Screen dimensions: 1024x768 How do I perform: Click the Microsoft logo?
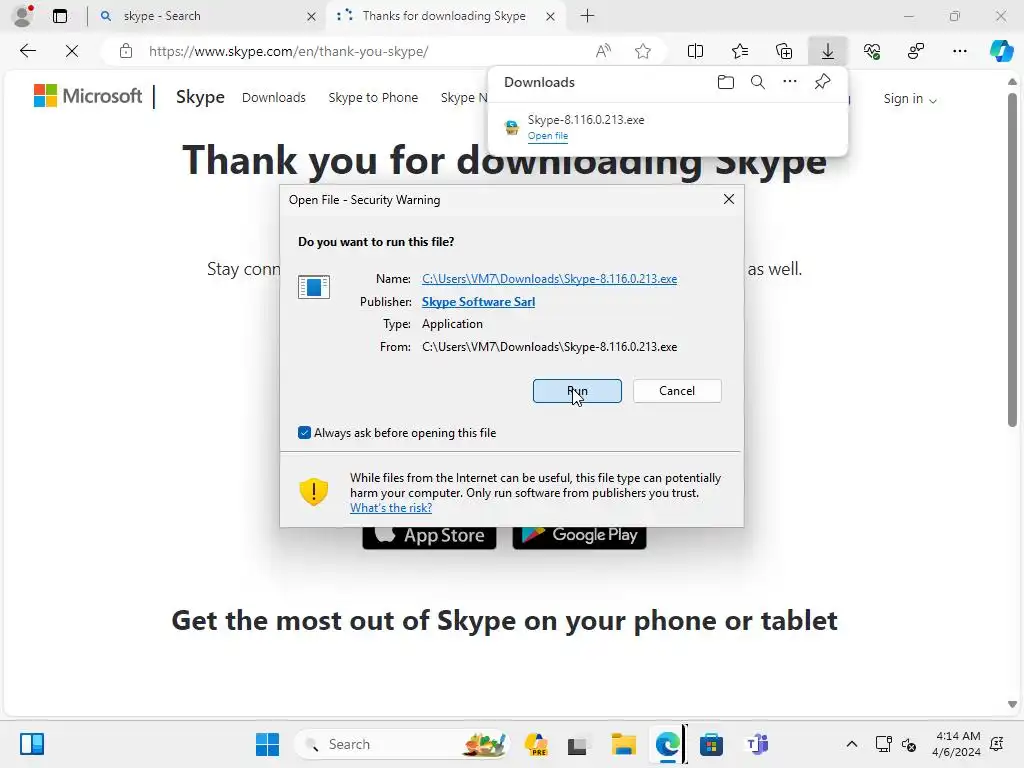click(x=88, y=96)
